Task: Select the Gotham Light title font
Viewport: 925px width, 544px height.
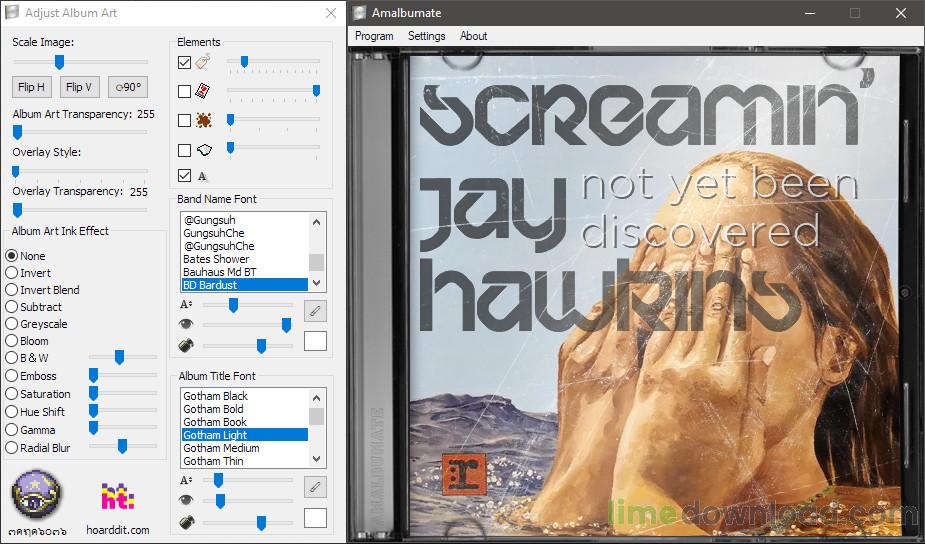Action: pos(245,435)
